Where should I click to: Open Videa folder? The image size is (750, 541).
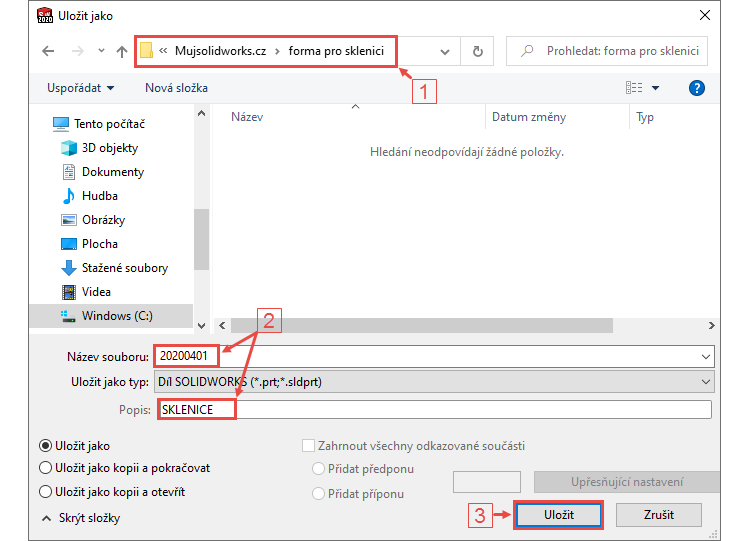click(x=96, y=291)
